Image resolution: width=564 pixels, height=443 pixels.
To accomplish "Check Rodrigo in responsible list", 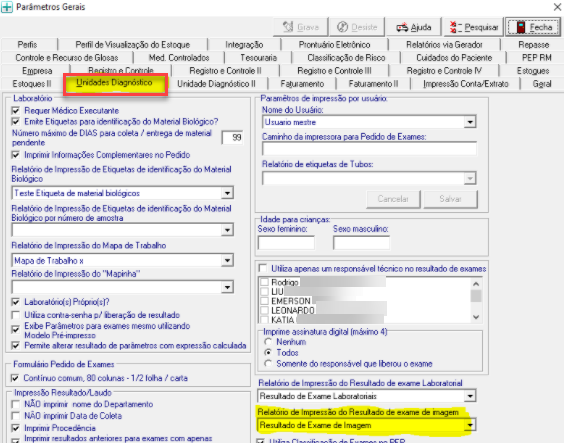I will click(264, 282).
